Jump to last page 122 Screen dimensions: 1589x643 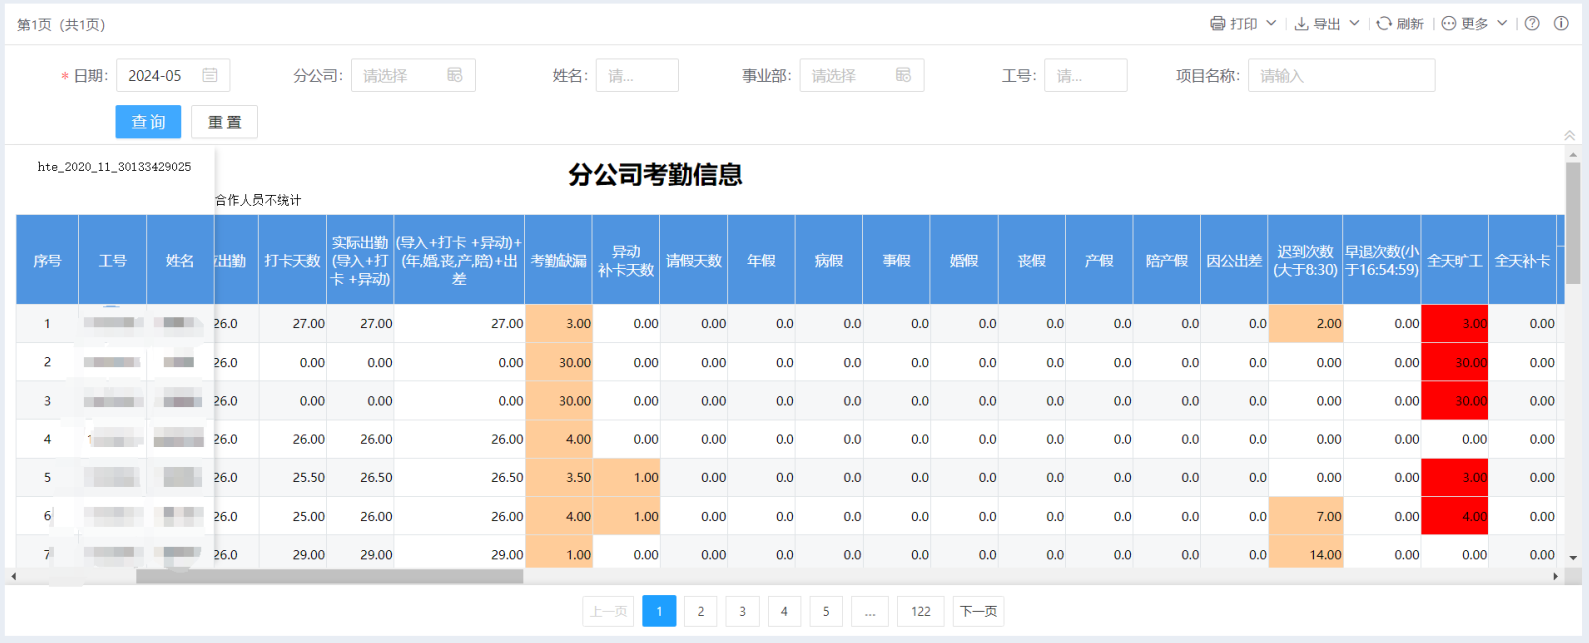pos(921,611)
